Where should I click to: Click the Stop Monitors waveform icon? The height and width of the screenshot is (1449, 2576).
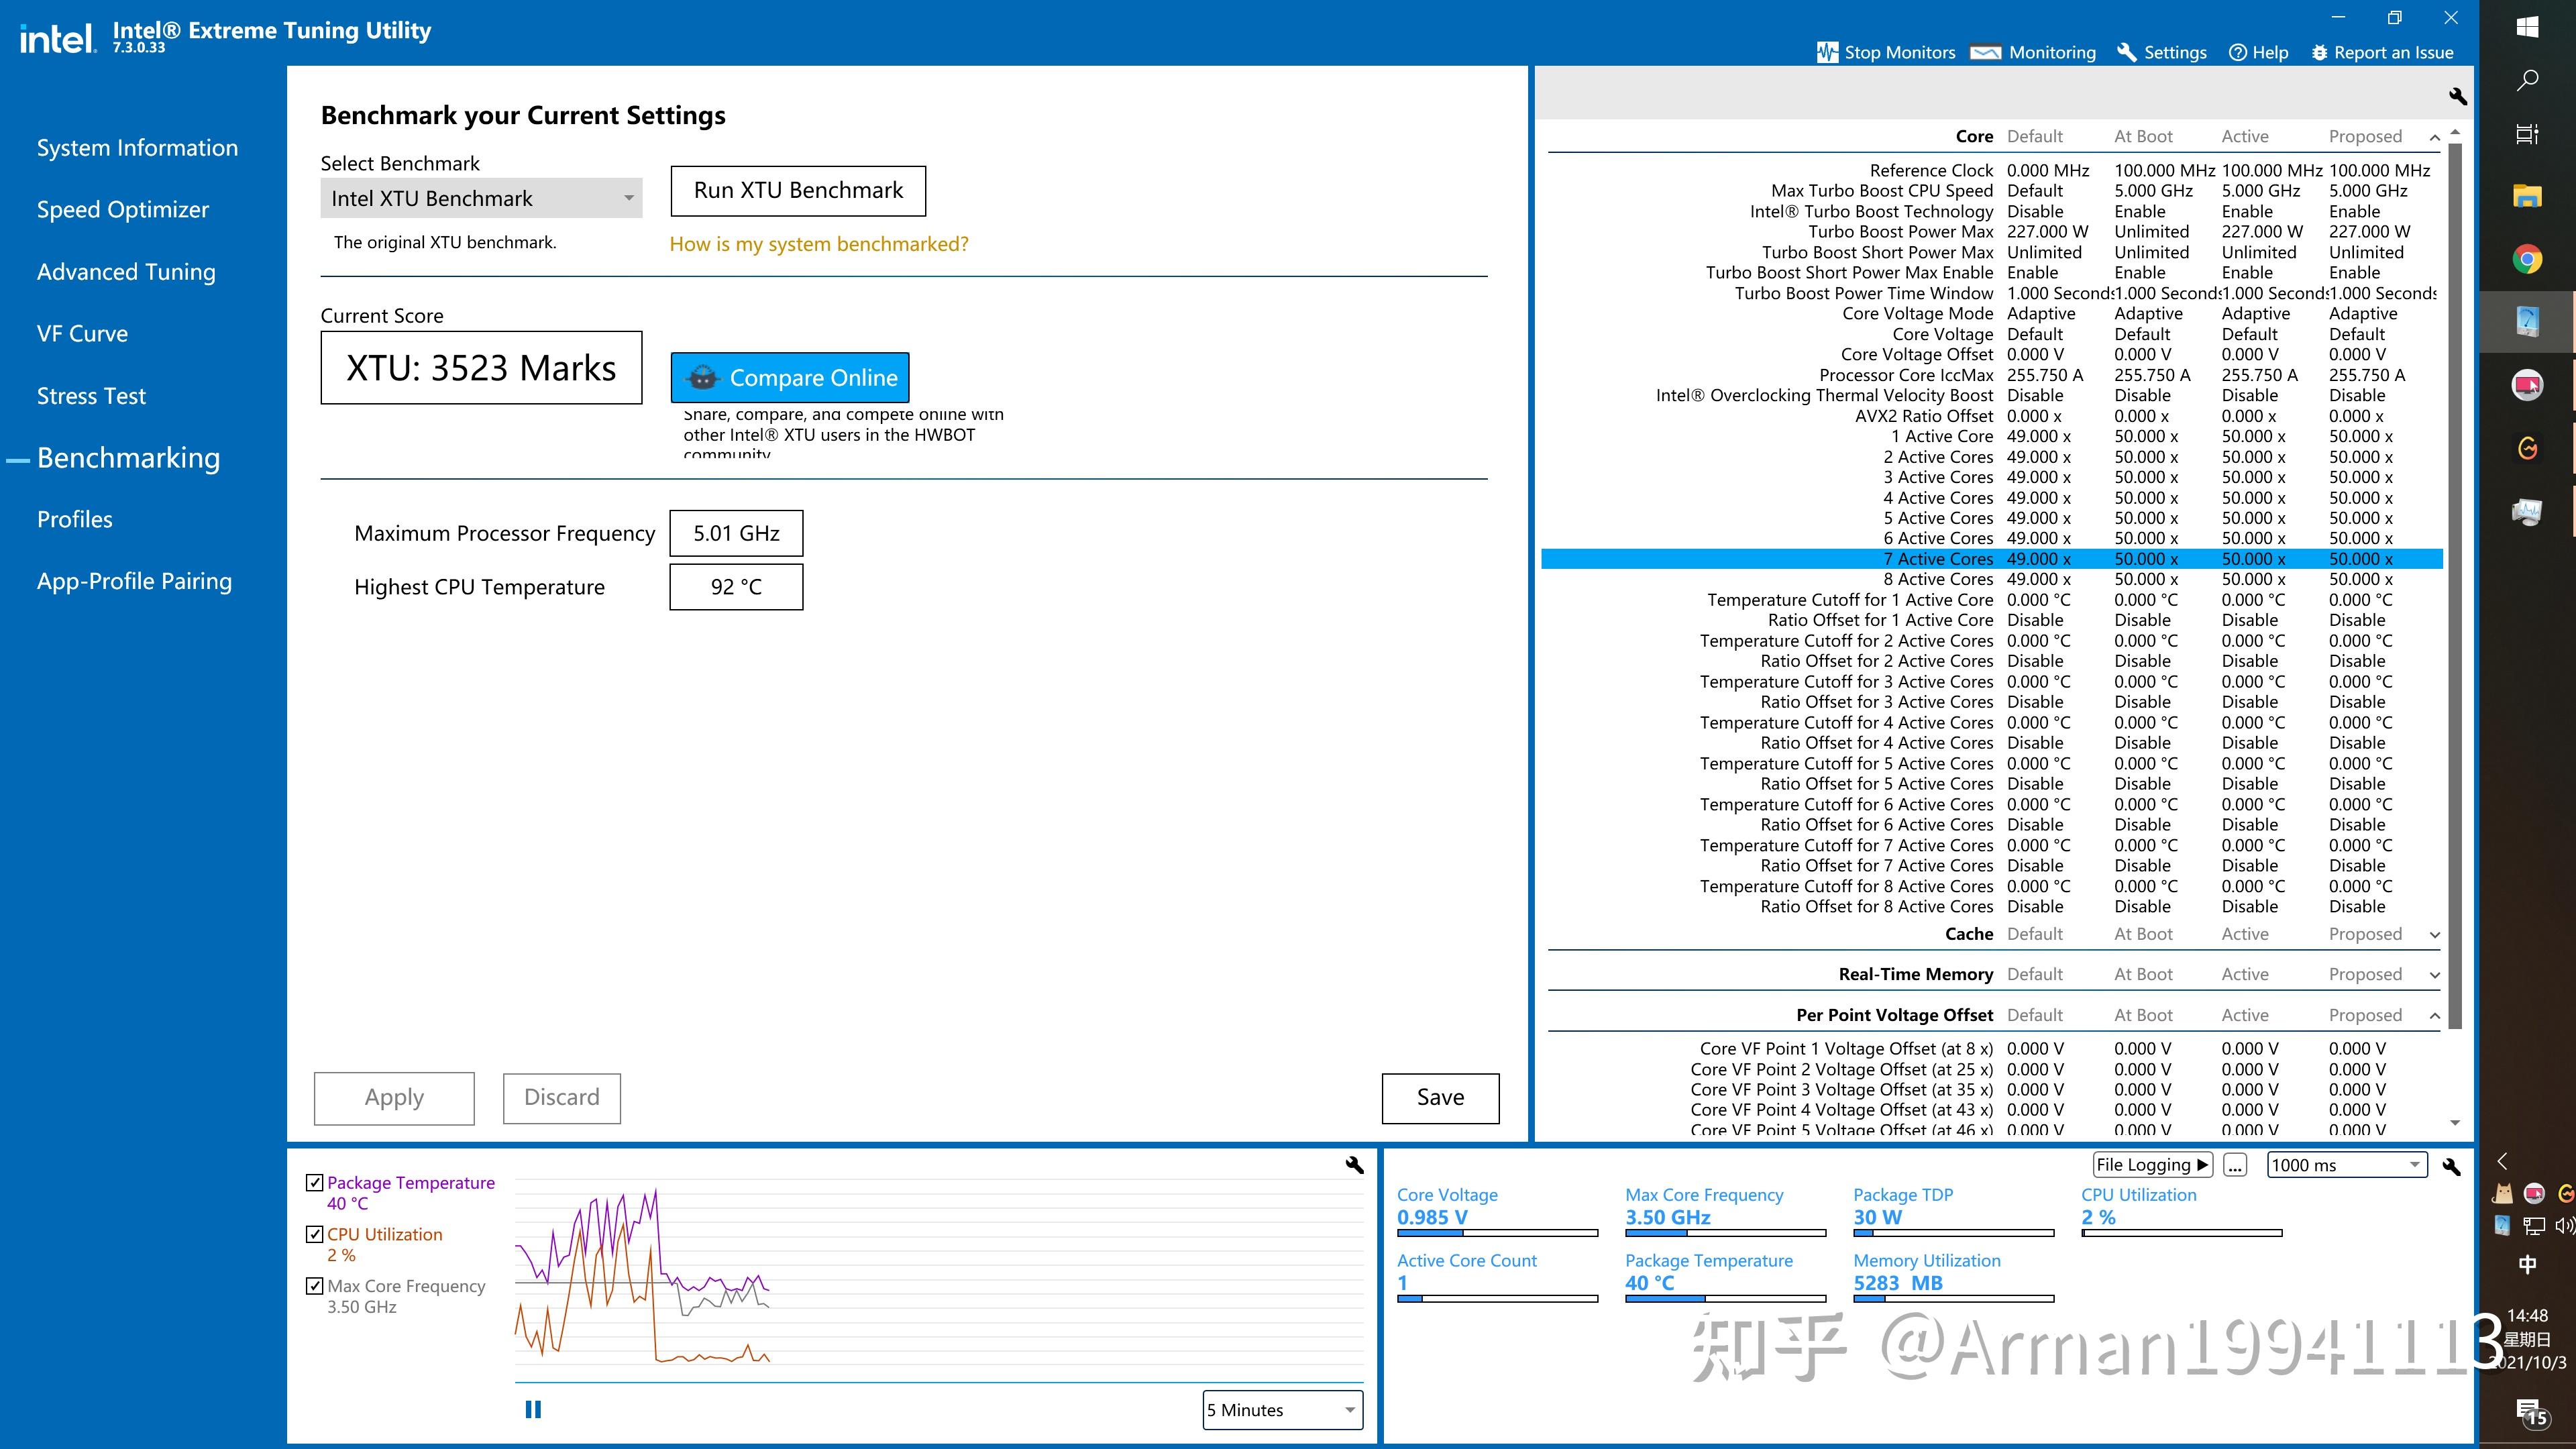coord(1827,52)
